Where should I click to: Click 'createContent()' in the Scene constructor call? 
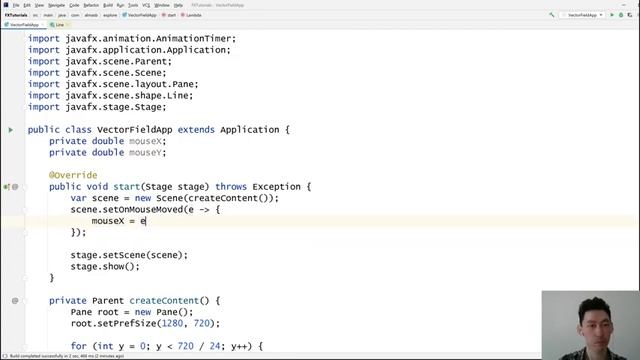pyautogui.click(x=228, y=198)
